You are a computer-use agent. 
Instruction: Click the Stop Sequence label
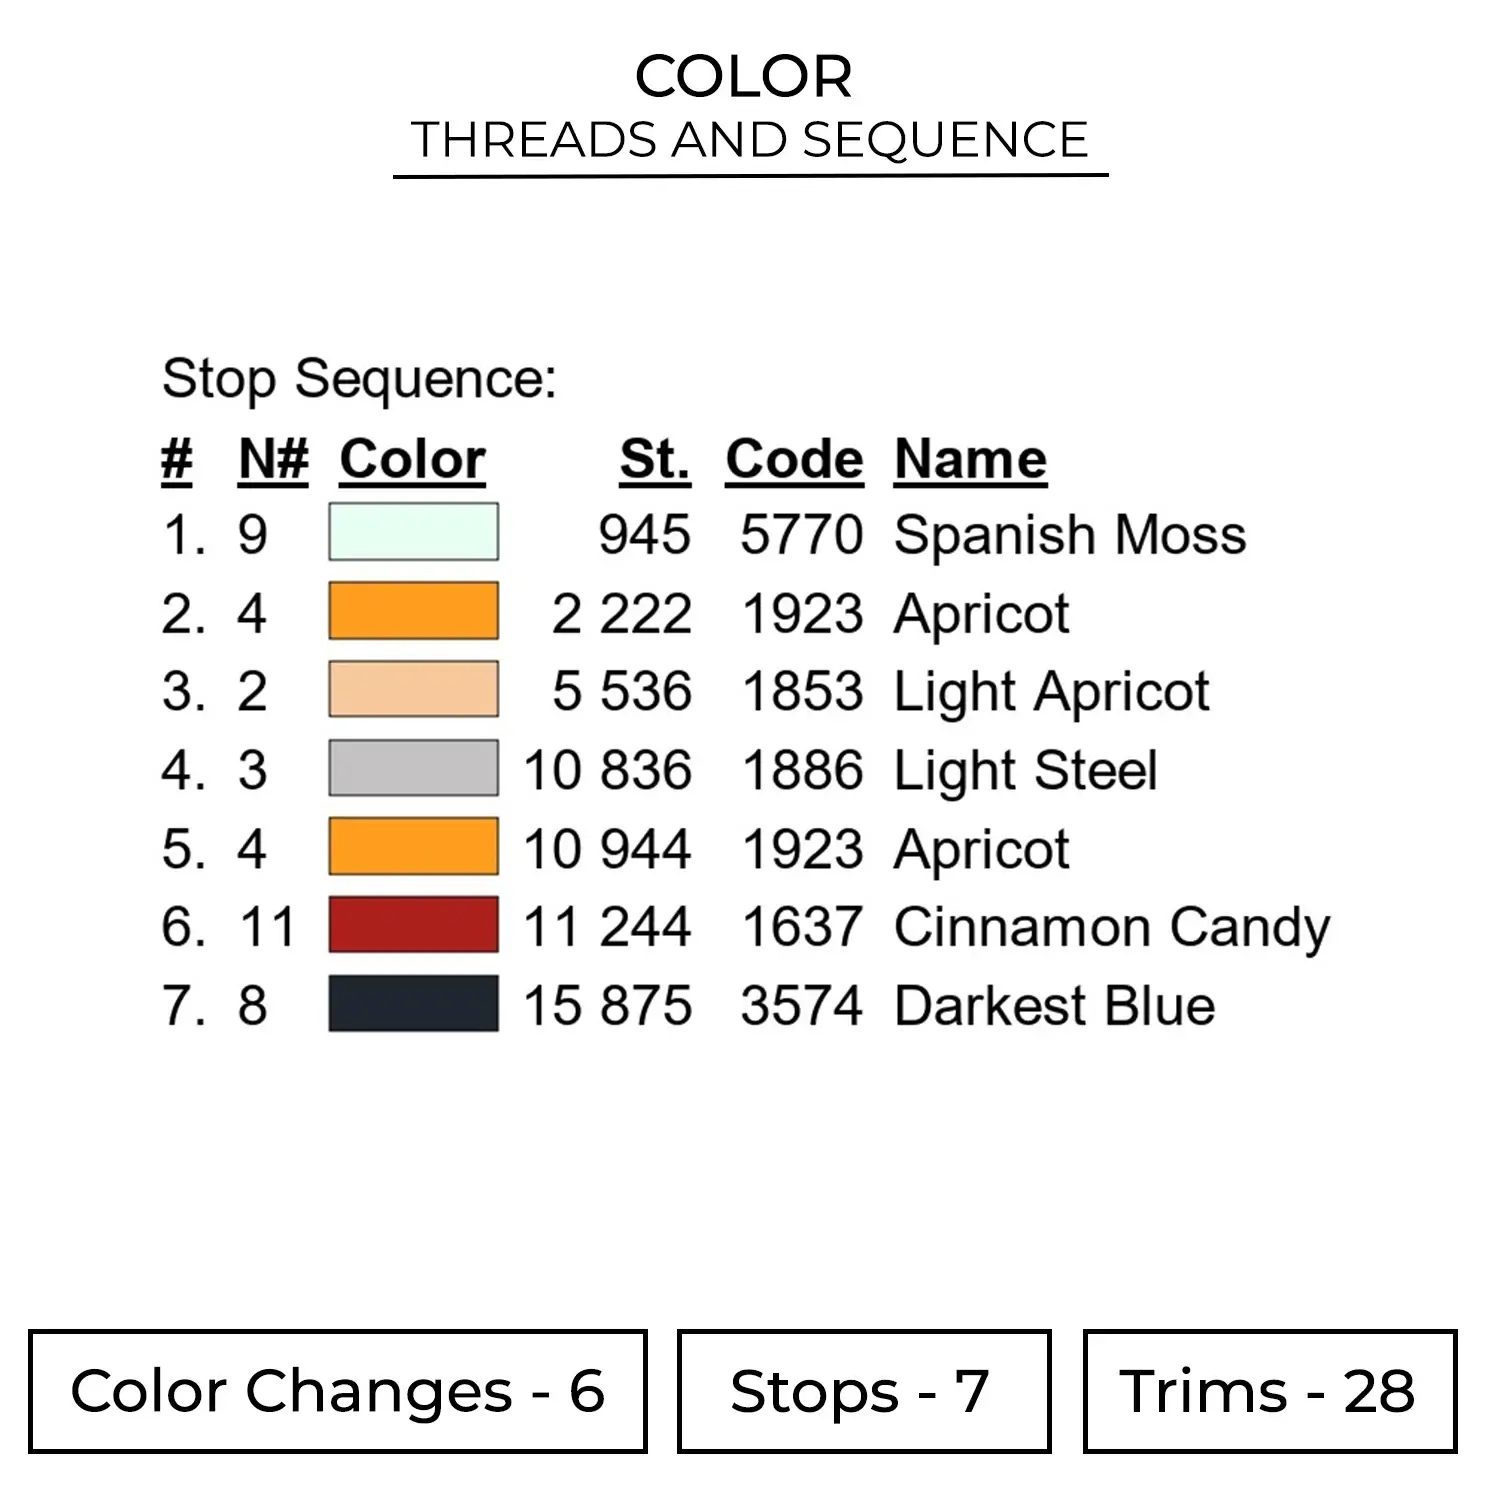pos(359,379)
